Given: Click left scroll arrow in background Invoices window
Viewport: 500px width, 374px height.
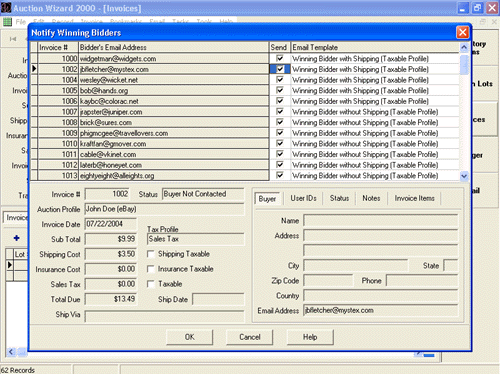Looking at the screenshot, I should [11, 352].
